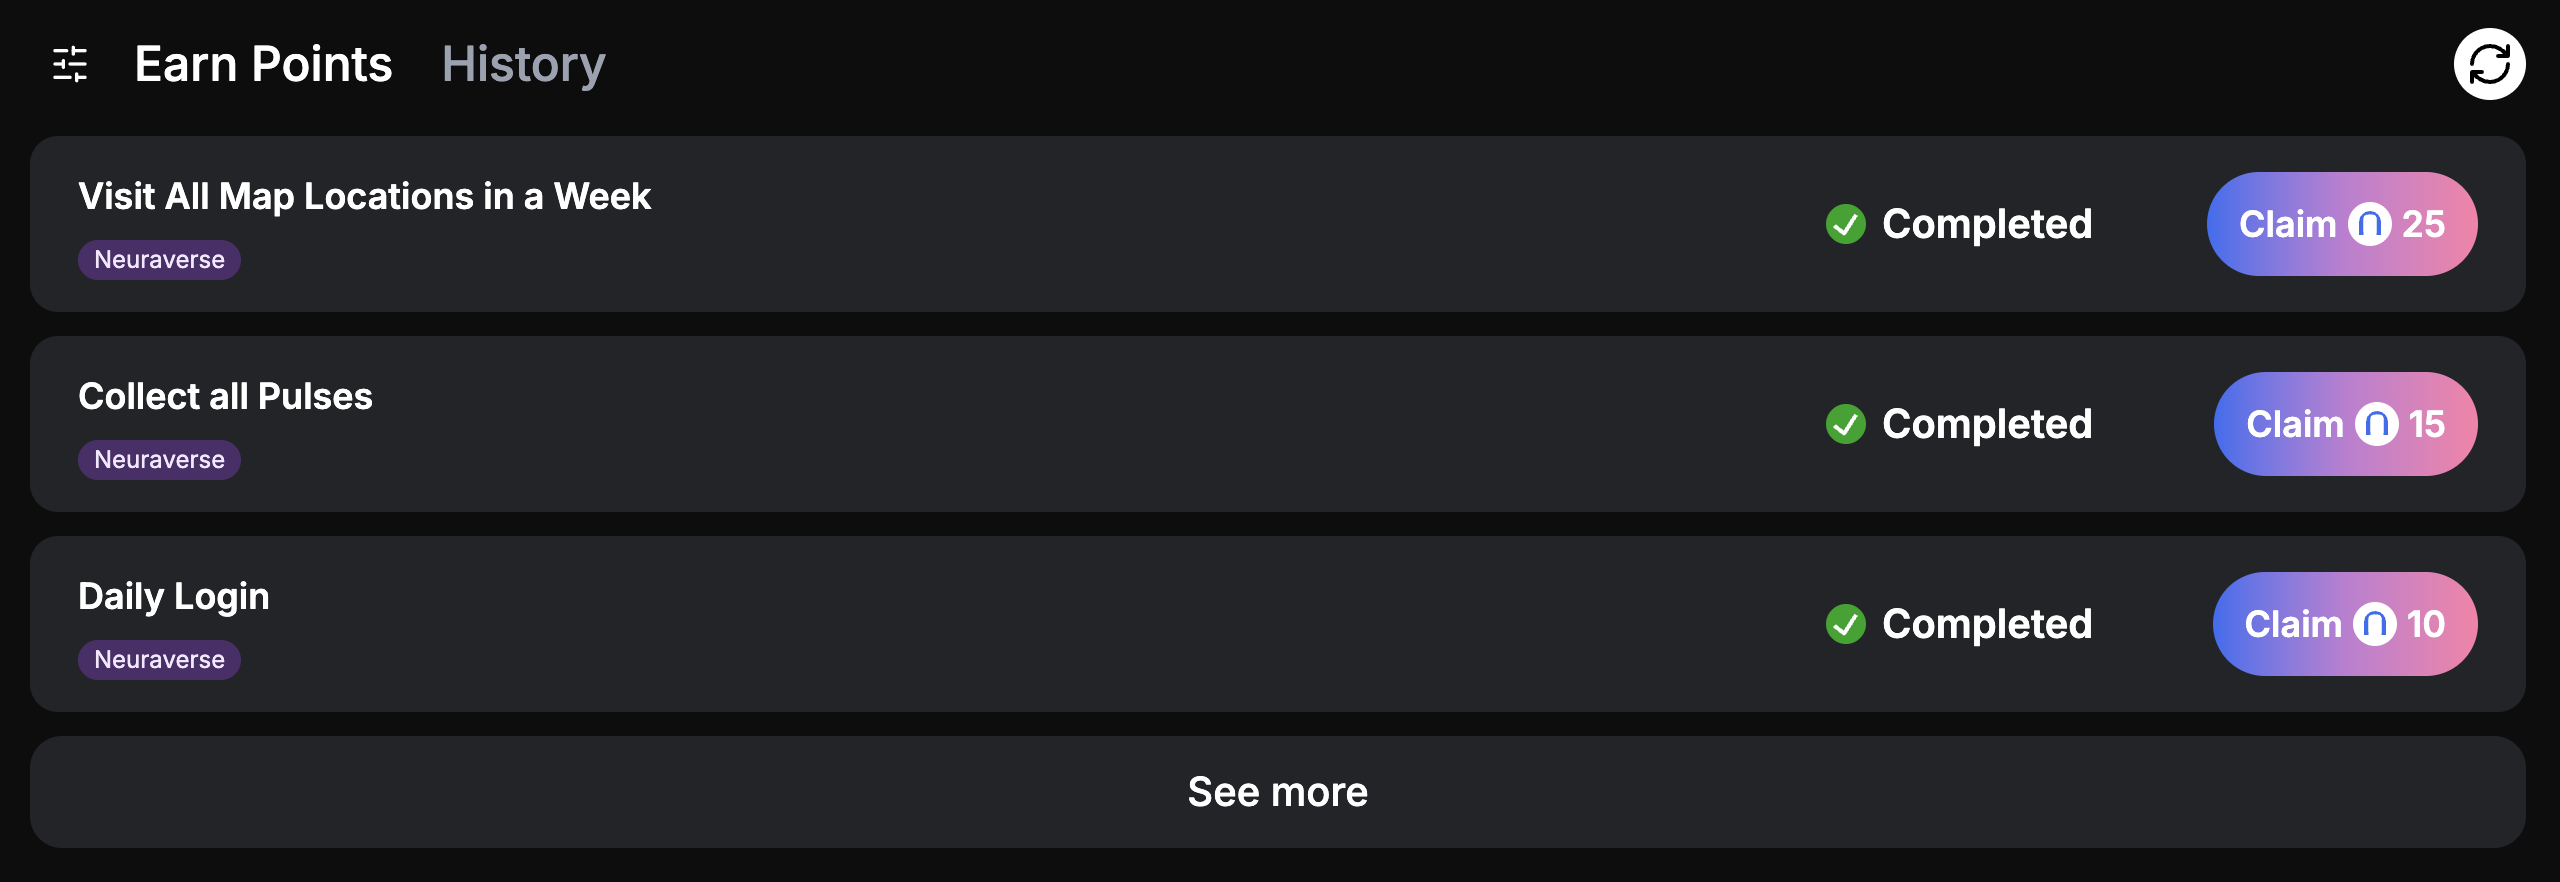Screen dimensions: 2560x882
Task: Open the History tab
Action: pyautogui.click(x=523, y=64)
